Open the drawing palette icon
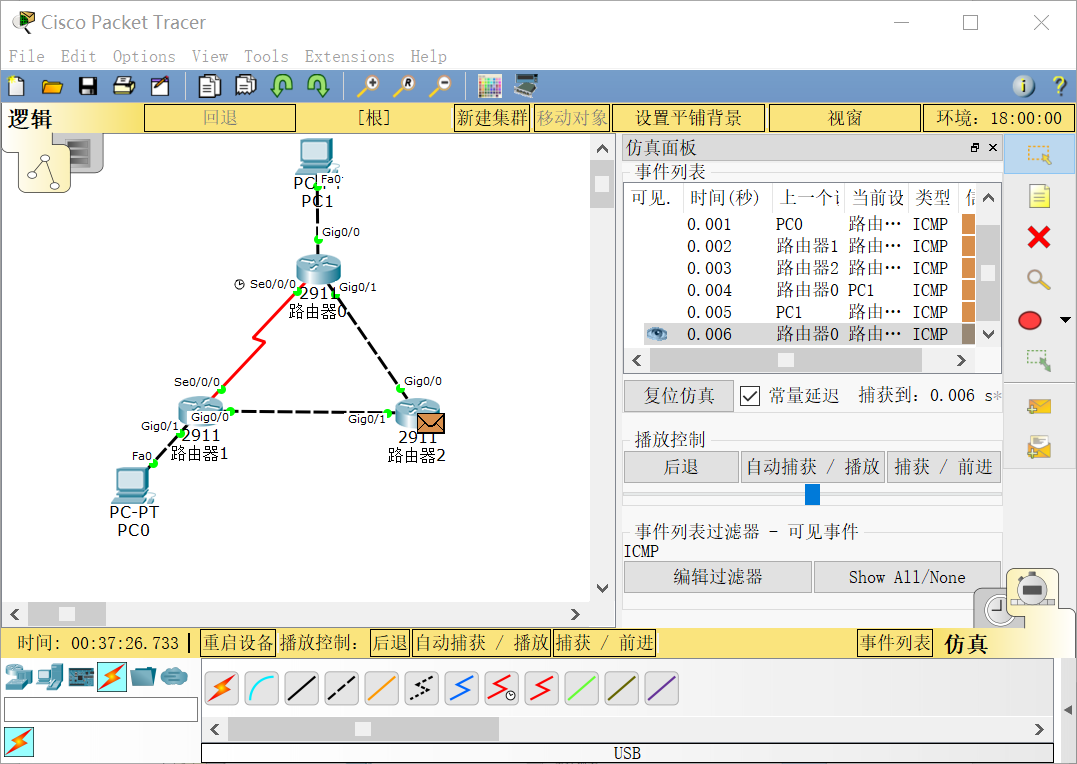Image resolution: width=1077 pixels, height=764 pixels. point(490,87)
